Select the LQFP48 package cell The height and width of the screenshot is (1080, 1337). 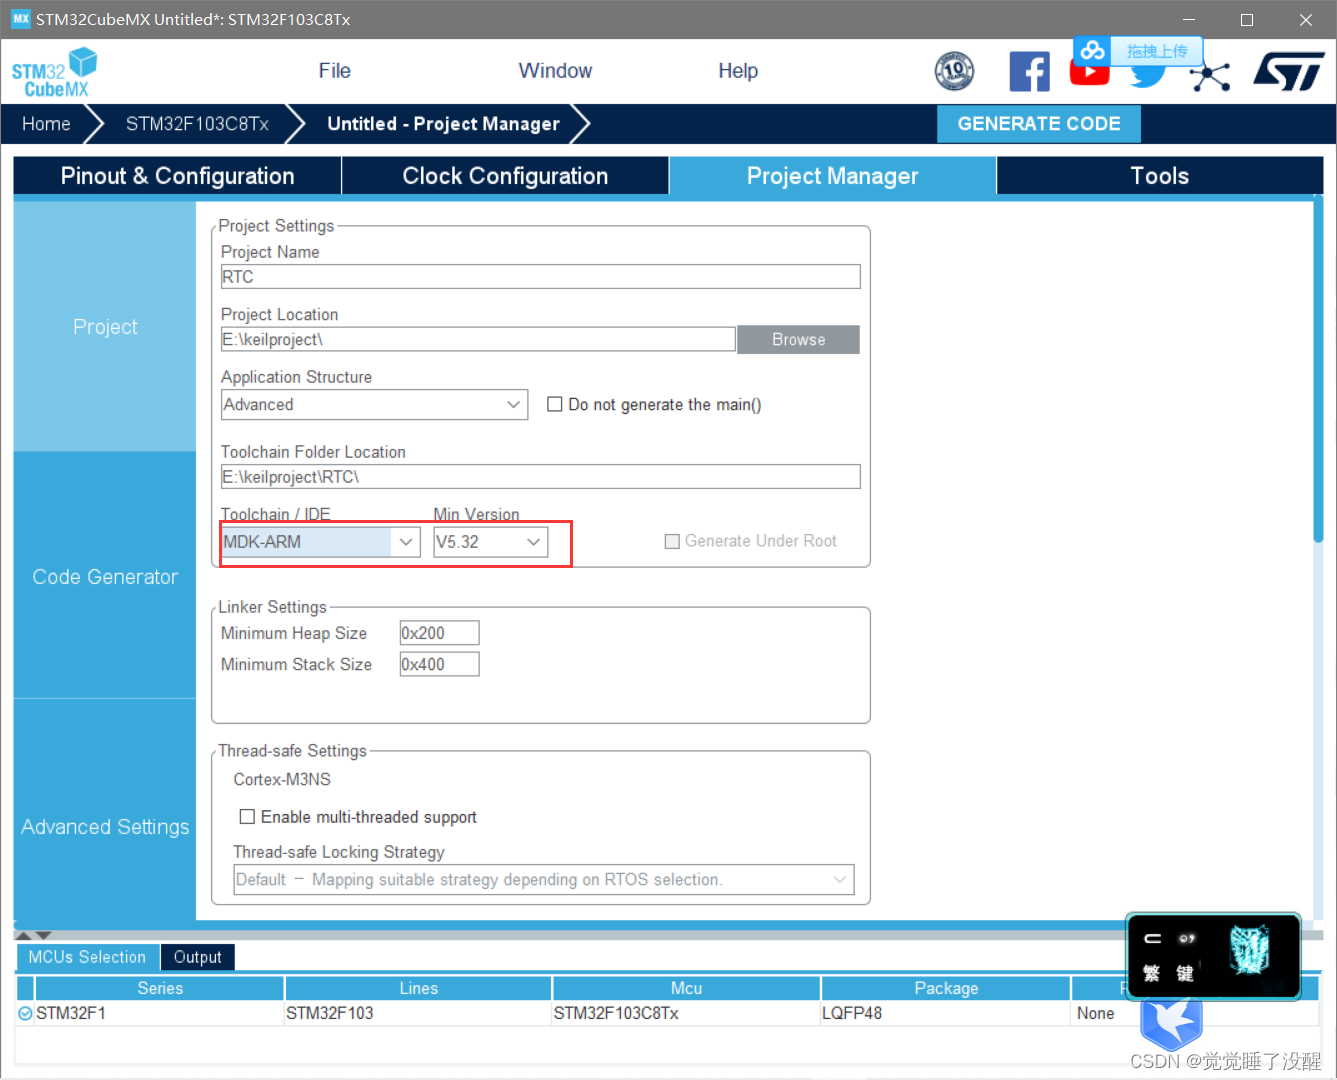[x=946, y=1013]
